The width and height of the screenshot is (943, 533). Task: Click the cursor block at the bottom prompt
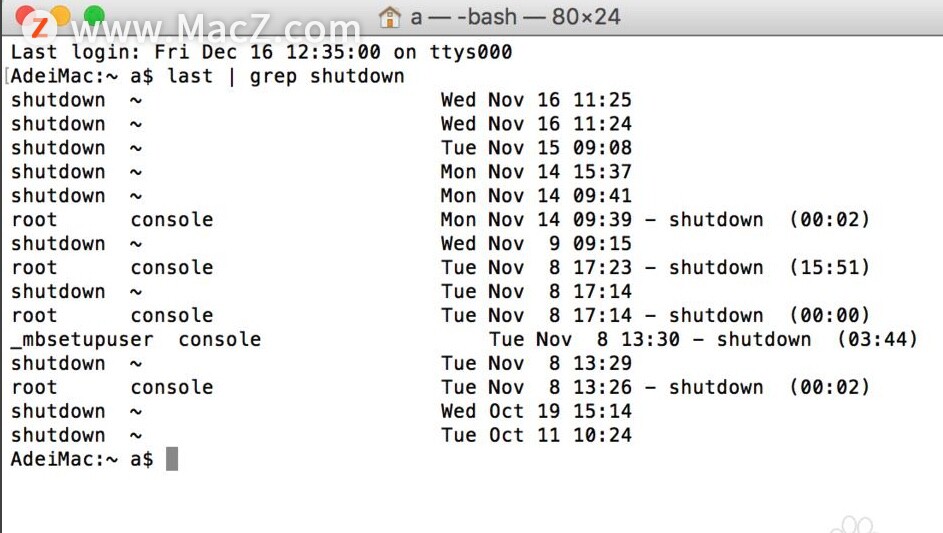[x=172, y=459]
